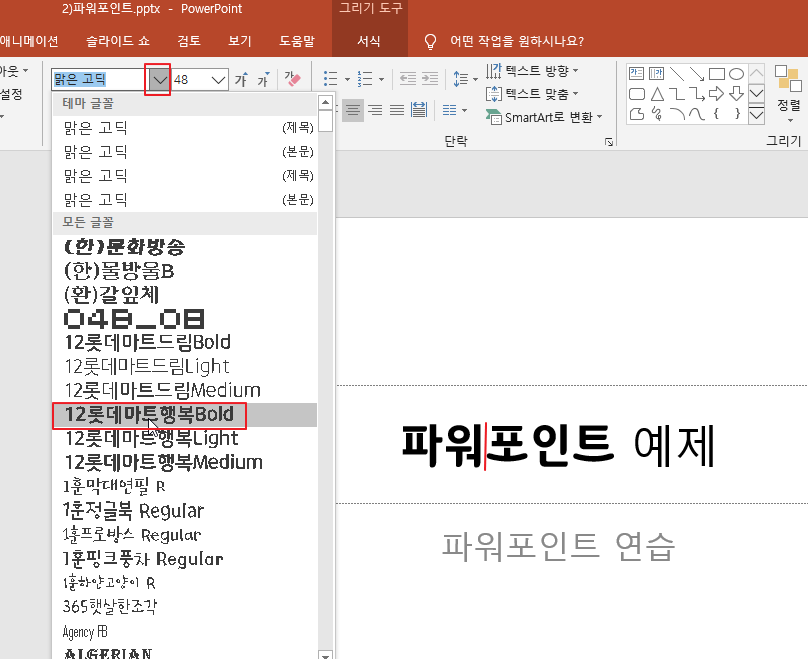
Task: Select the arrow line shape
Action: (x=697, y=74)
